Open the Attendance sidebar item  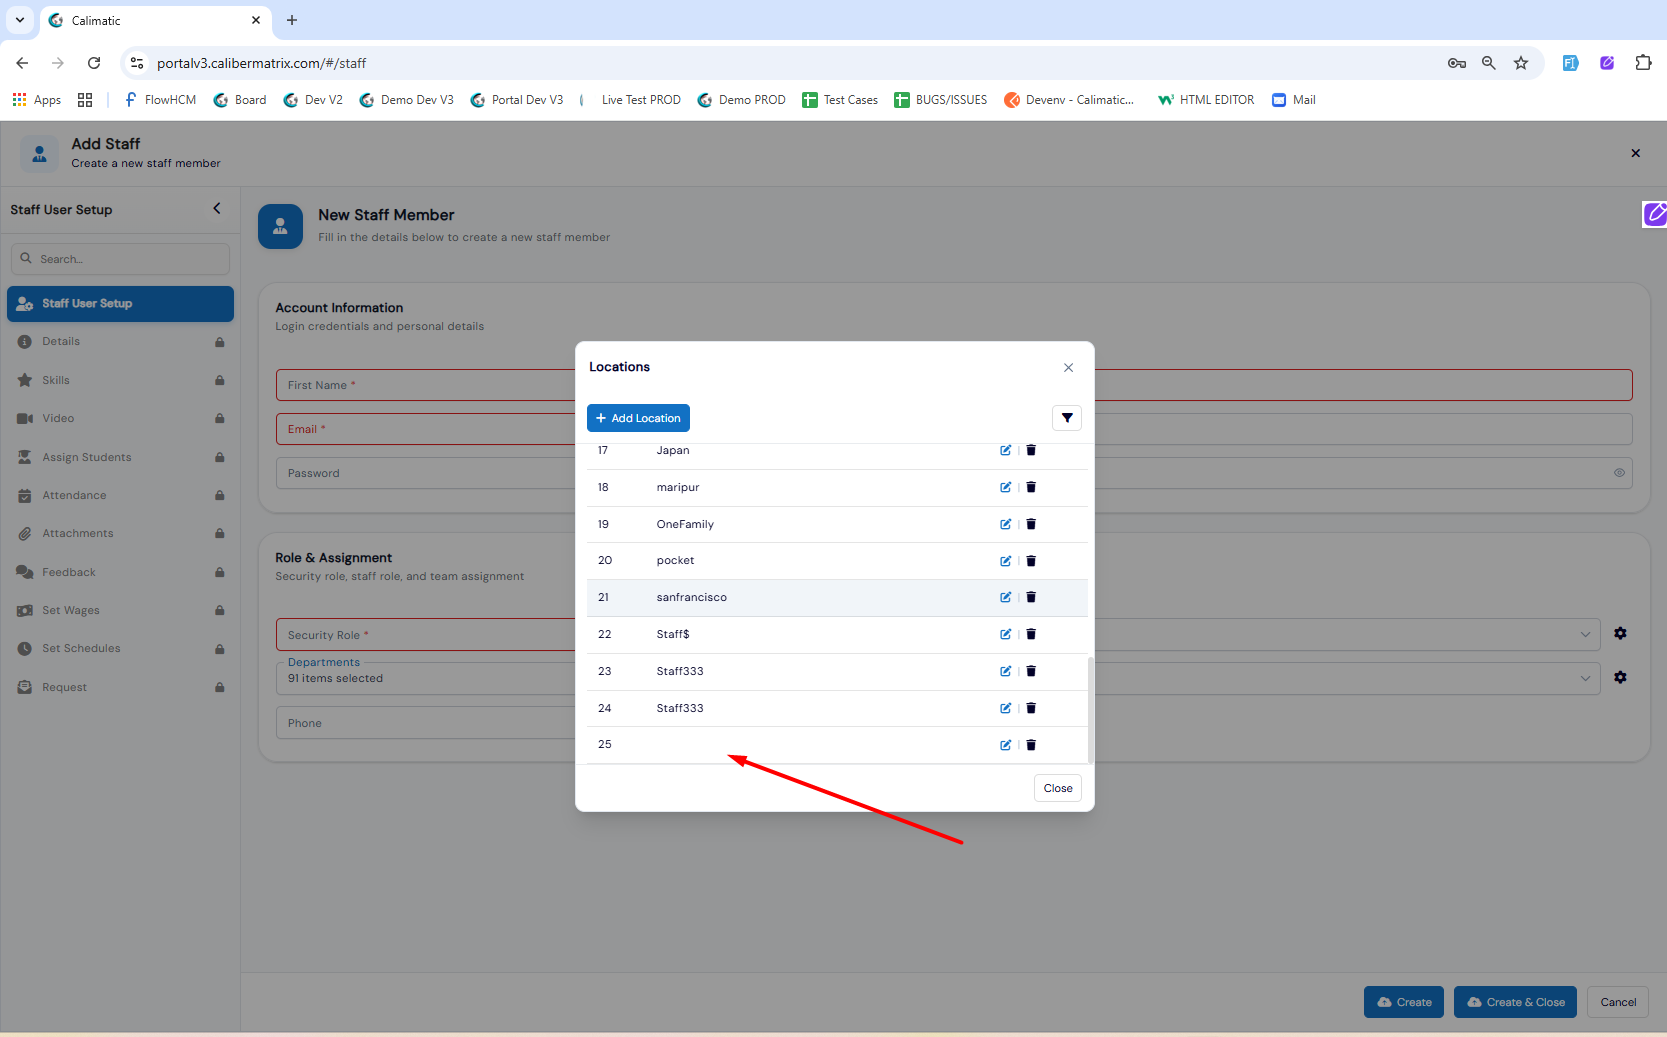[120, 495]
